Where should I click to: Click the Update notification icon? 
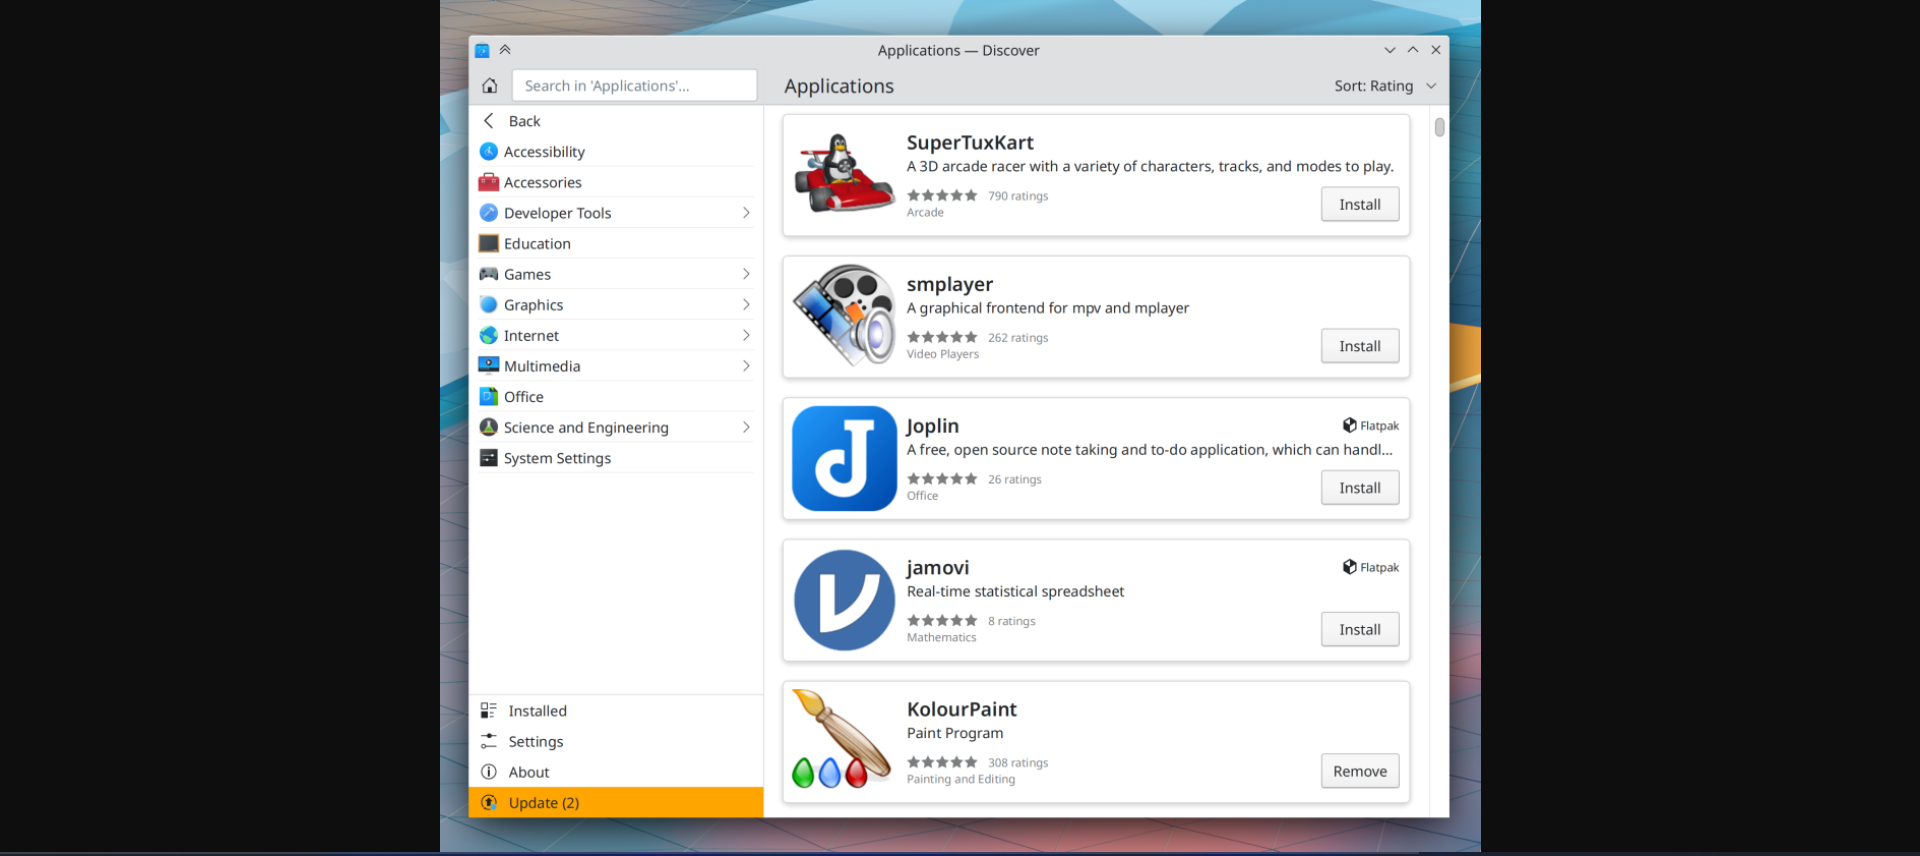489,803
